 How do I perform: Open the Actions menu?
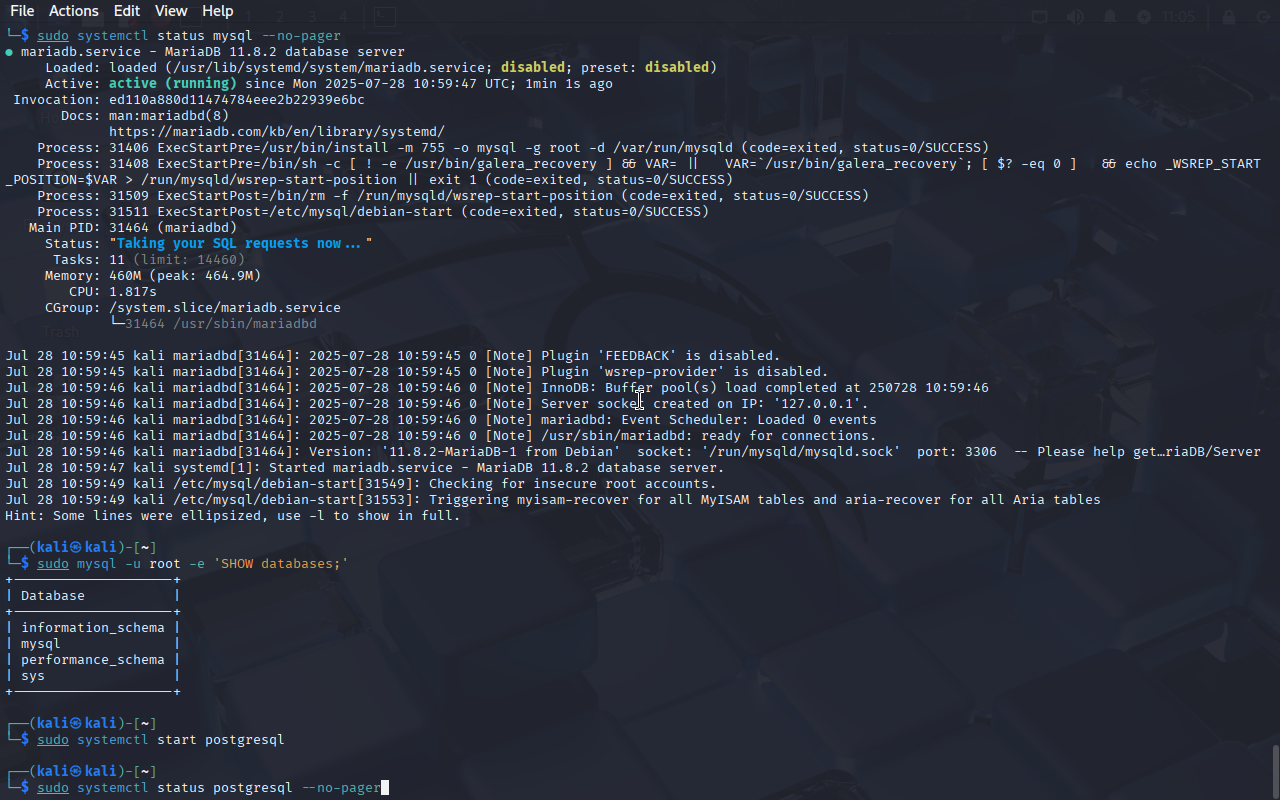pyautogui.click(x=74, y=11)
